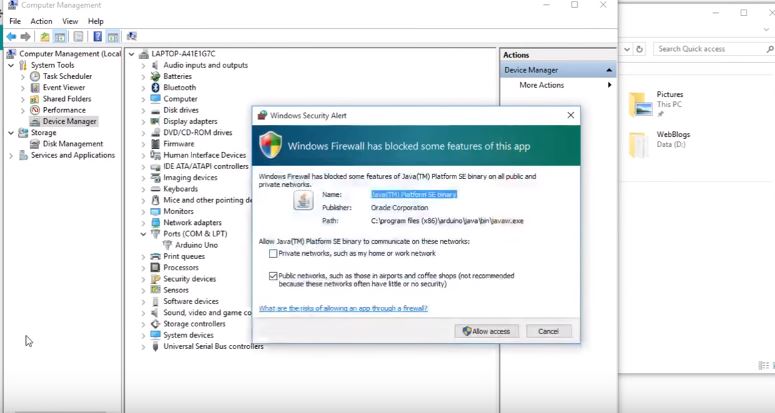The width and height of the screenshot is (775, 413).
Task: Click the javaw.exe path text
Action: pos(447,221)
